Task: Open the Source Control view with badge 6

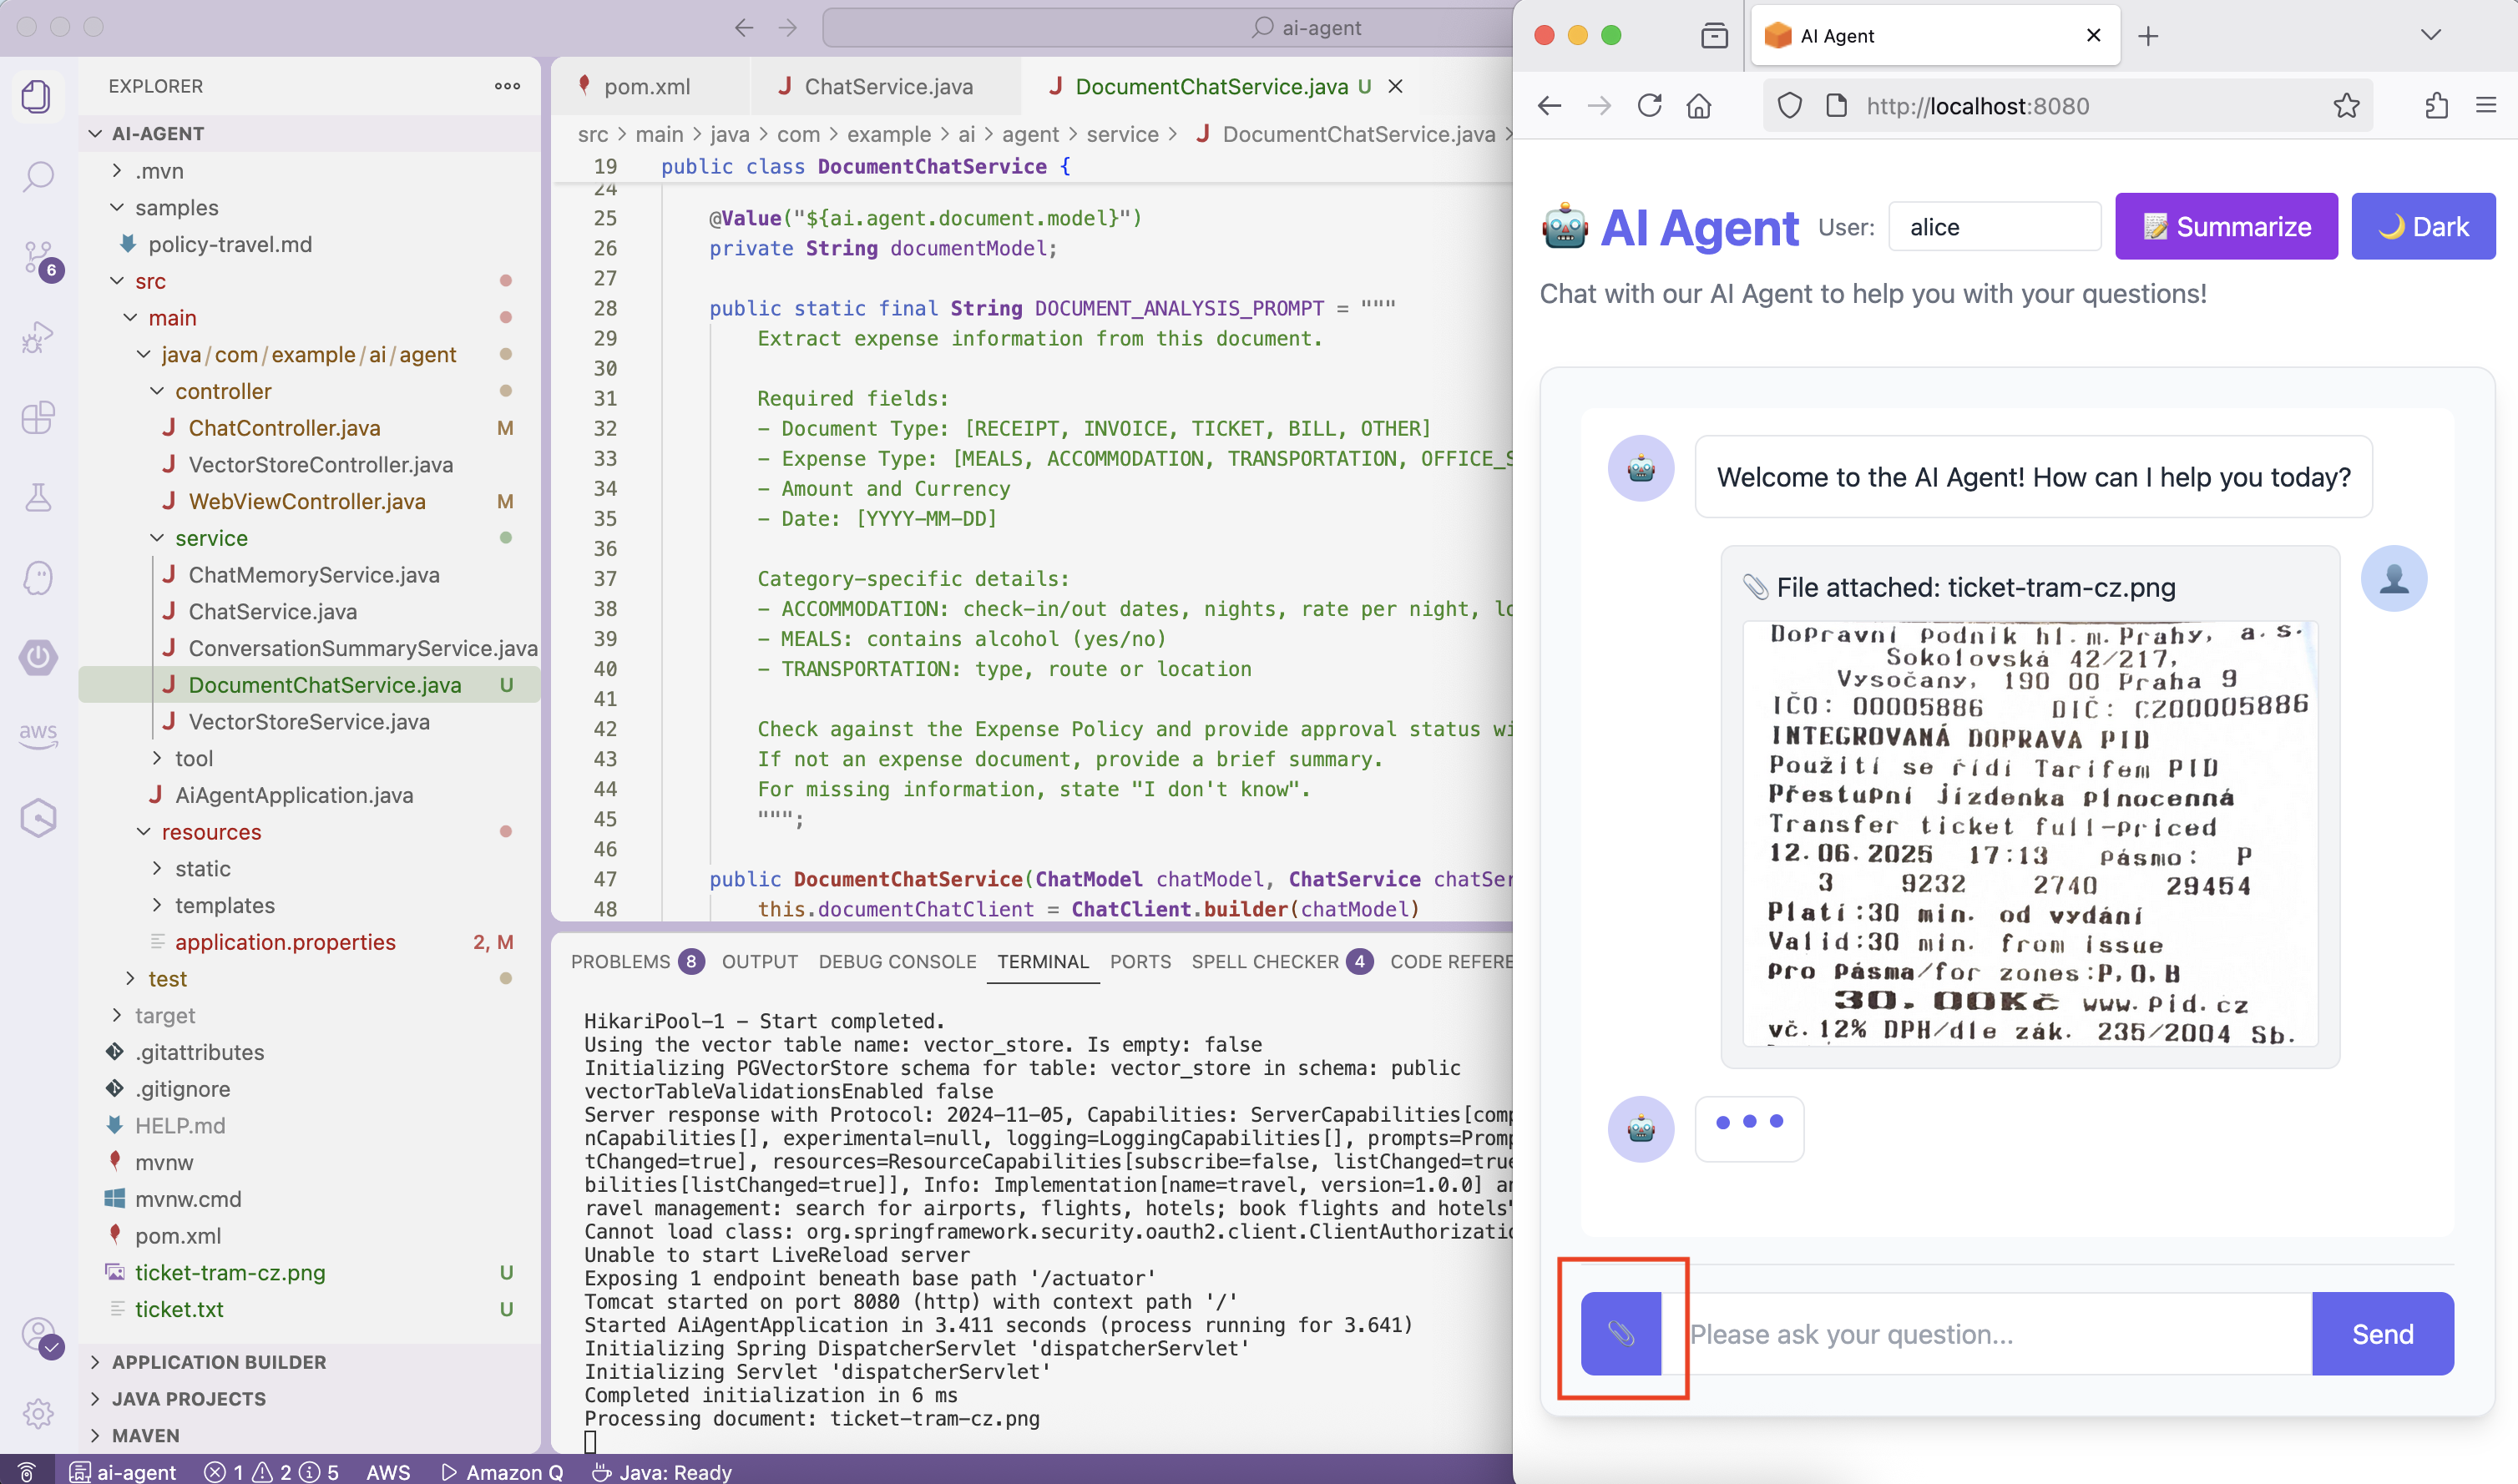Action: click(38, 257)
